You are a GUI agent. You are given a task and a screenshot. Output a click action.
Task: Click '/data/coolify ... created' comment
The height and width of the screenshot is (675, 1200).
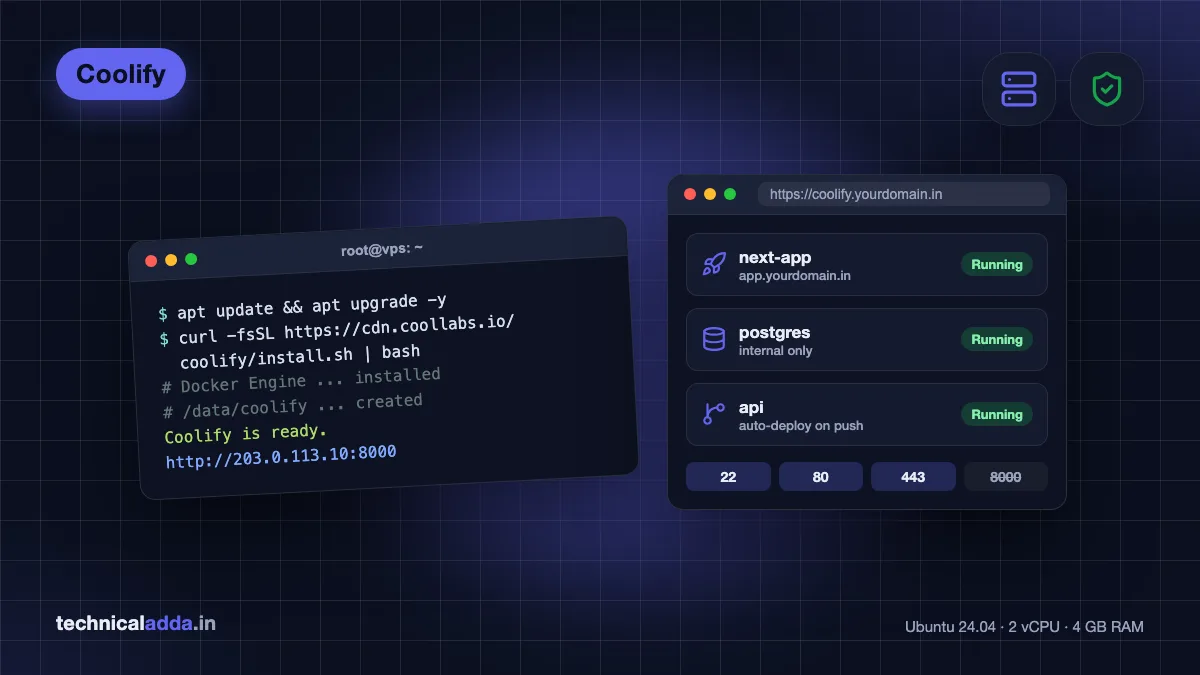click(x=292, y=406)
